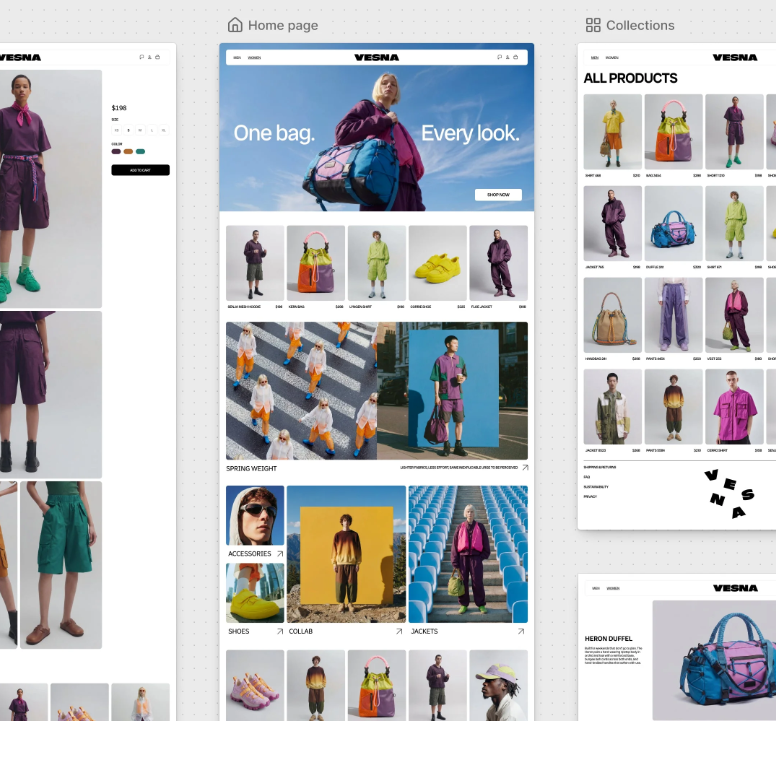Click WOMEN in the All Products page navigation
The height and width of the screenshot is (766, 776).
(x=612, y=58)
